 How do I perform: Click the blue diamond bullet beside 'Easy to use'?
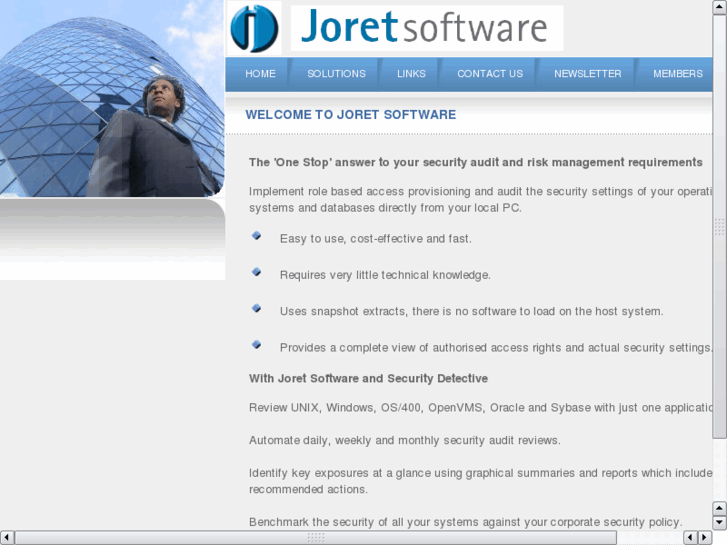pyautogui.click(x=256, y=236)
